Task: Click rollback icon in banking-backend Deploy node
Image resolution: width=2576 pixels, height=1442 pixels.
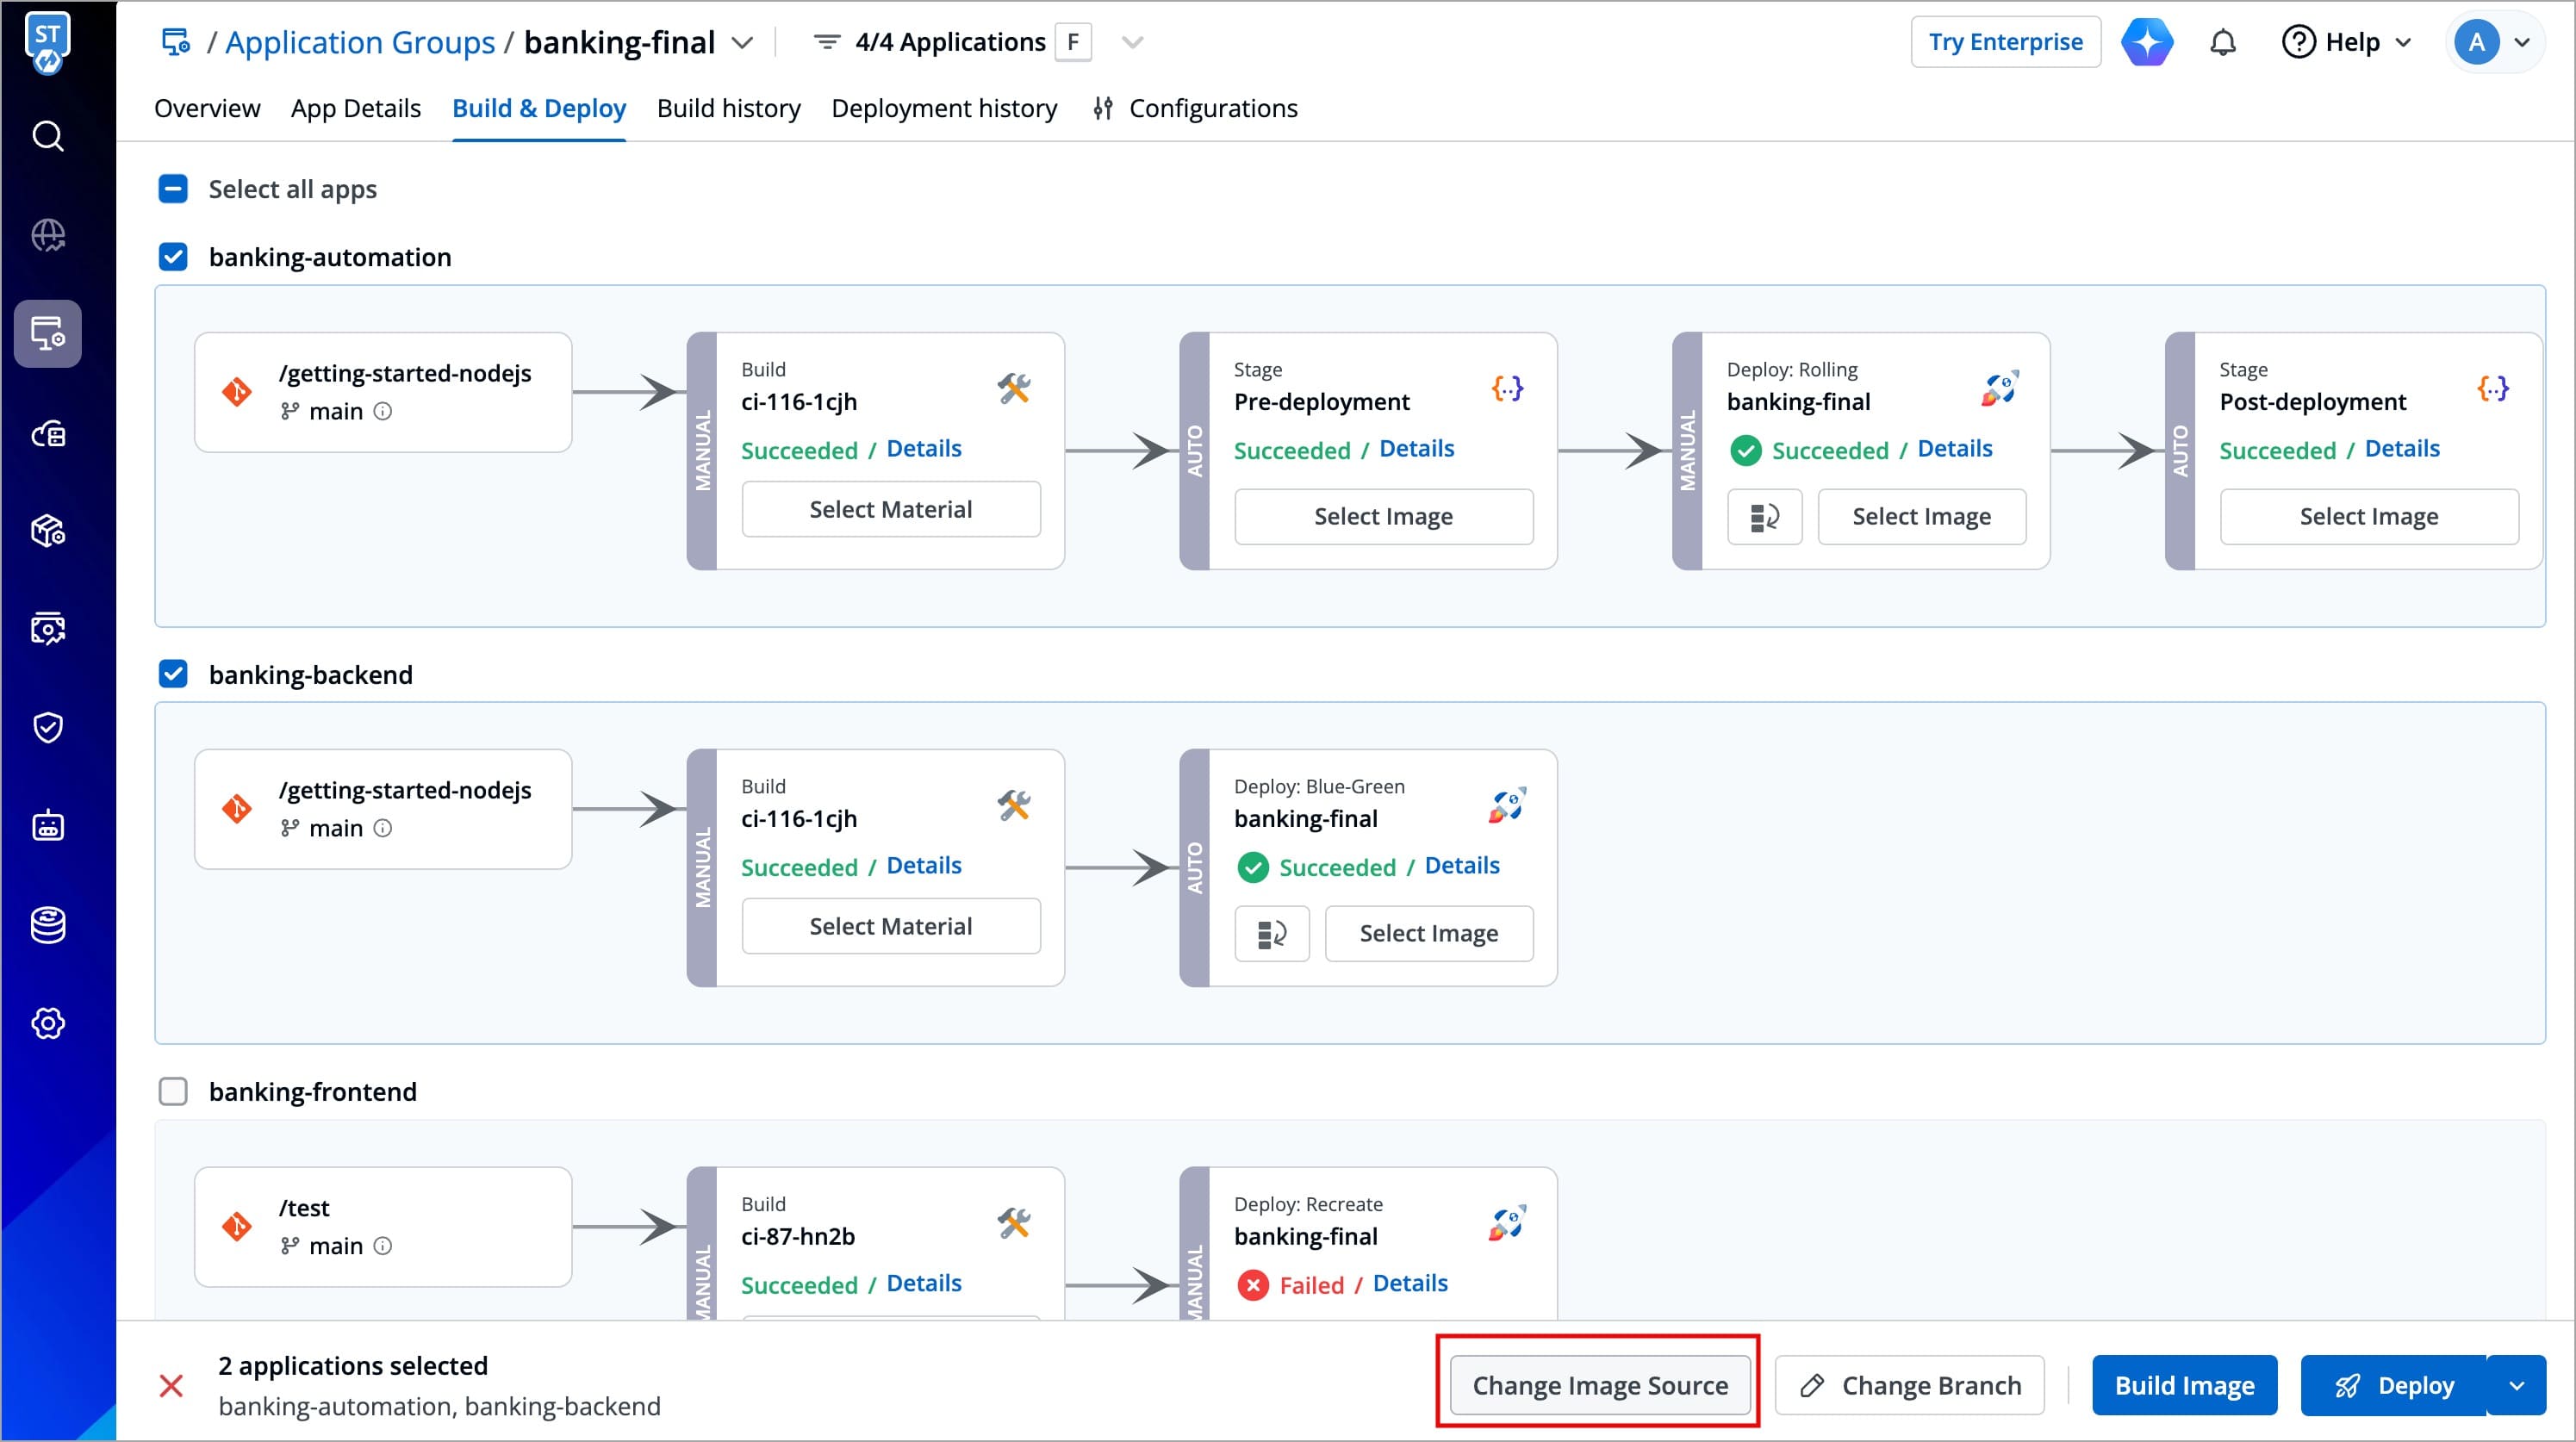Action: click(x=1271, y=934)
